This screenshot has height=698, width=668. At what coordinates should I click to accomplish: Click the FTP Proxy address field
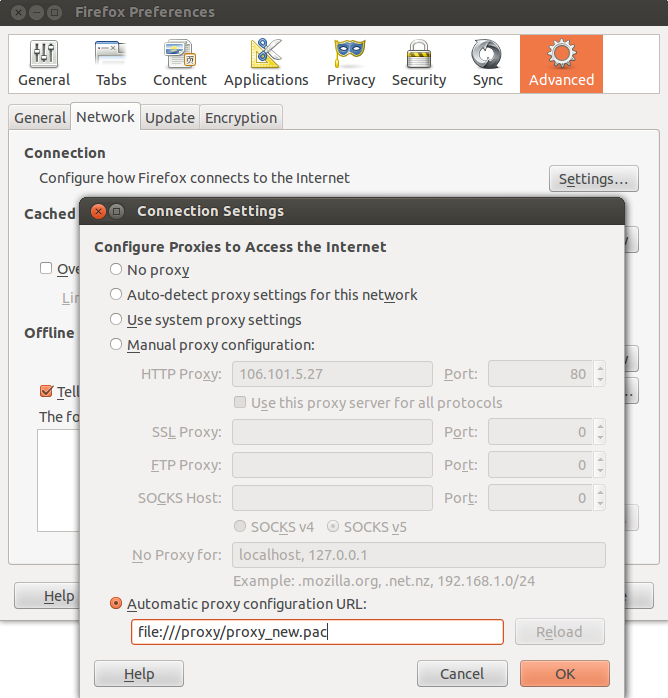[x=332, y=465]
